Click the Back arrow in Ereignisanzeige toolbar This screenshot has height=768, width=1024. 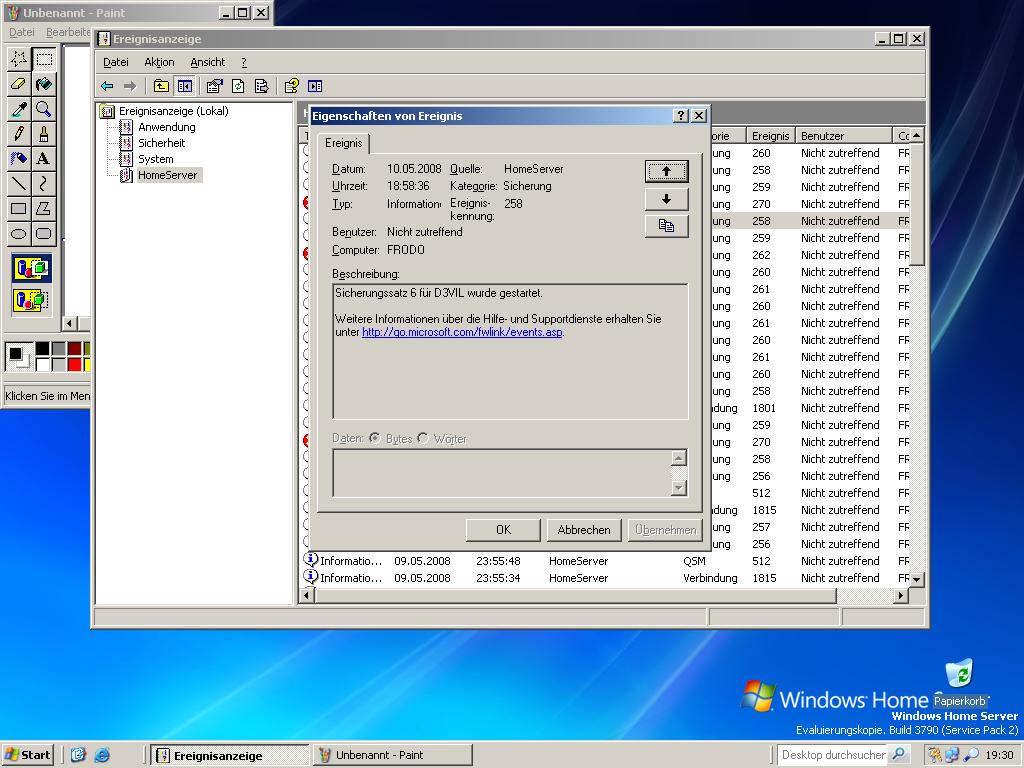pos(107,86)
